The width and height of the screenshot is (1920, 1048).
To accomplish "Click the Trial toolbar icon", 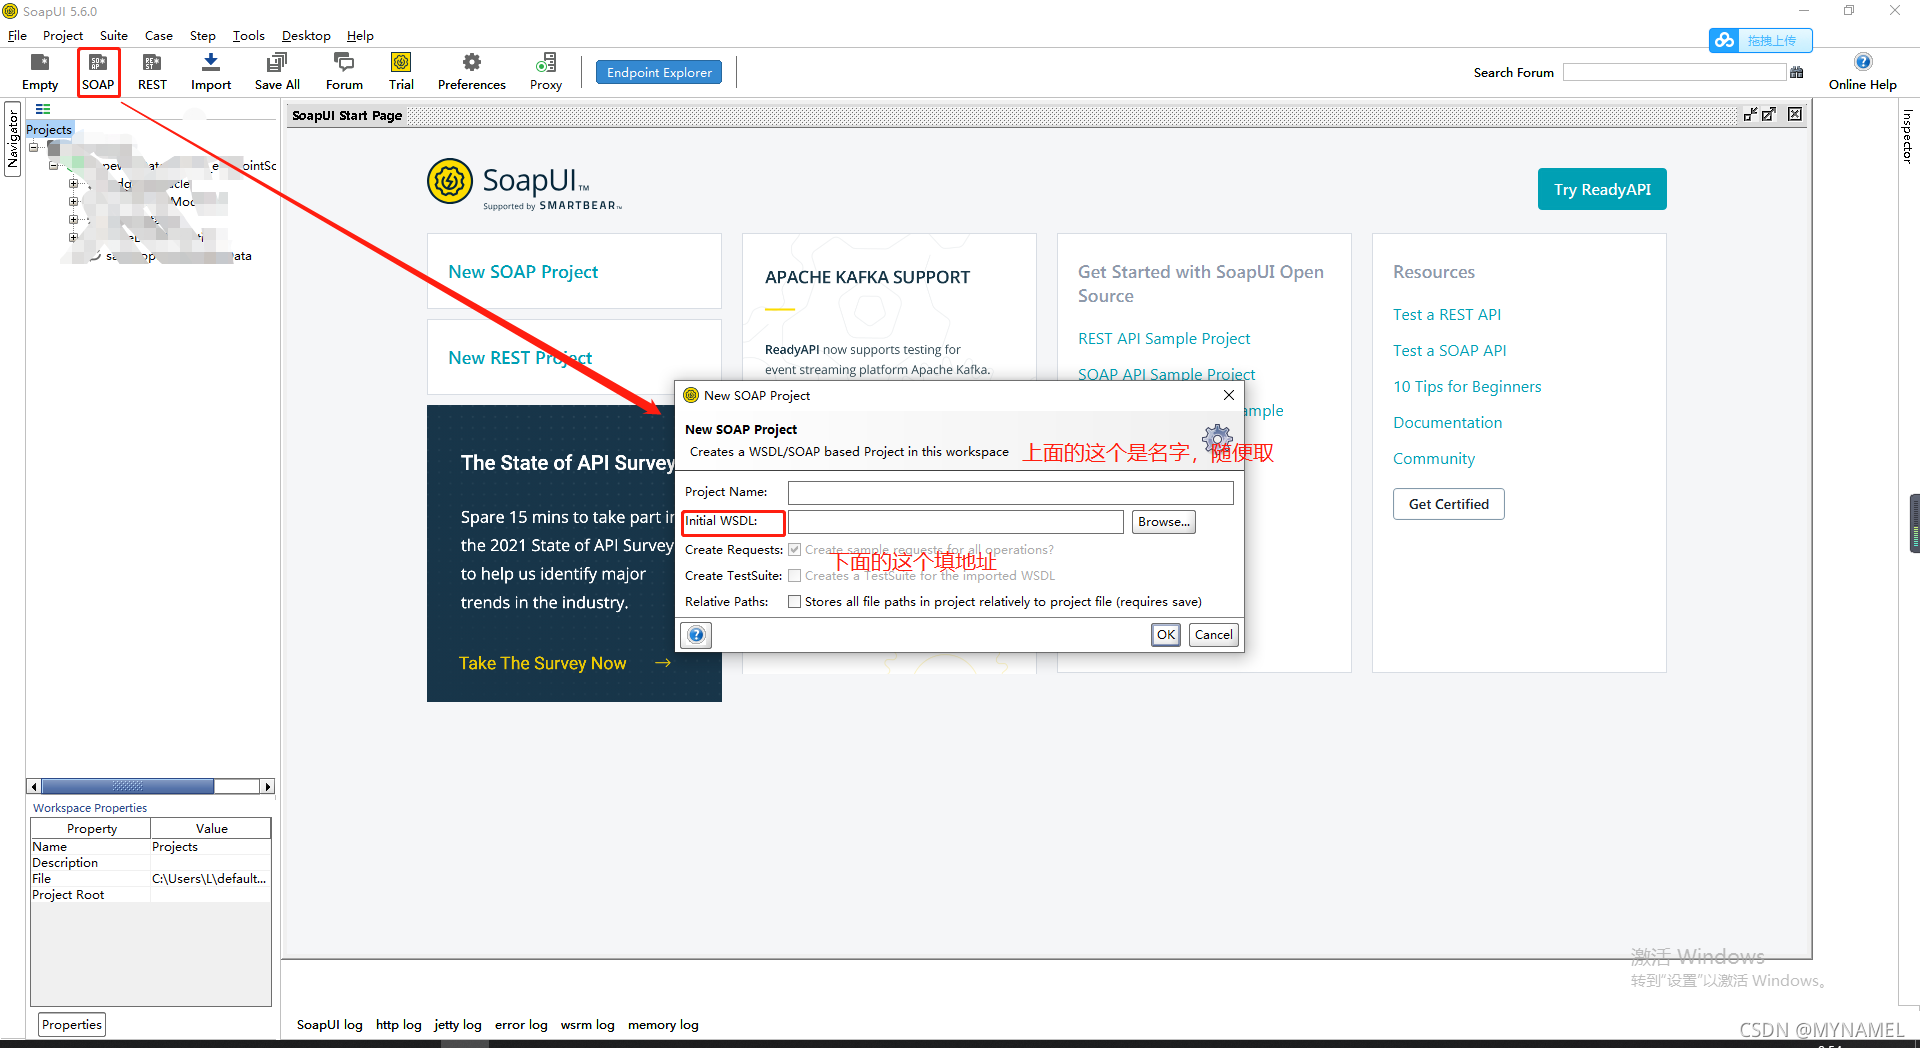I will (401, 72).
